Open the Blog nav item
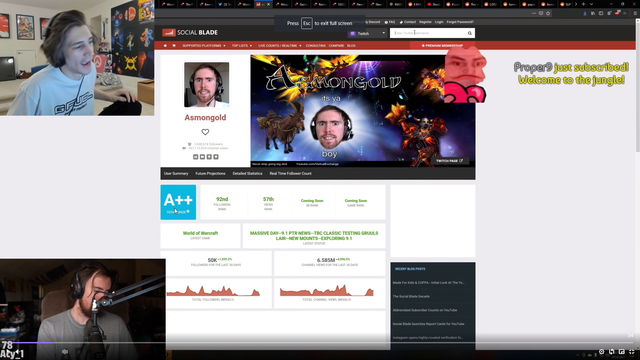The height and width of the screenshot is (360, 640). [x=351, y=46]
